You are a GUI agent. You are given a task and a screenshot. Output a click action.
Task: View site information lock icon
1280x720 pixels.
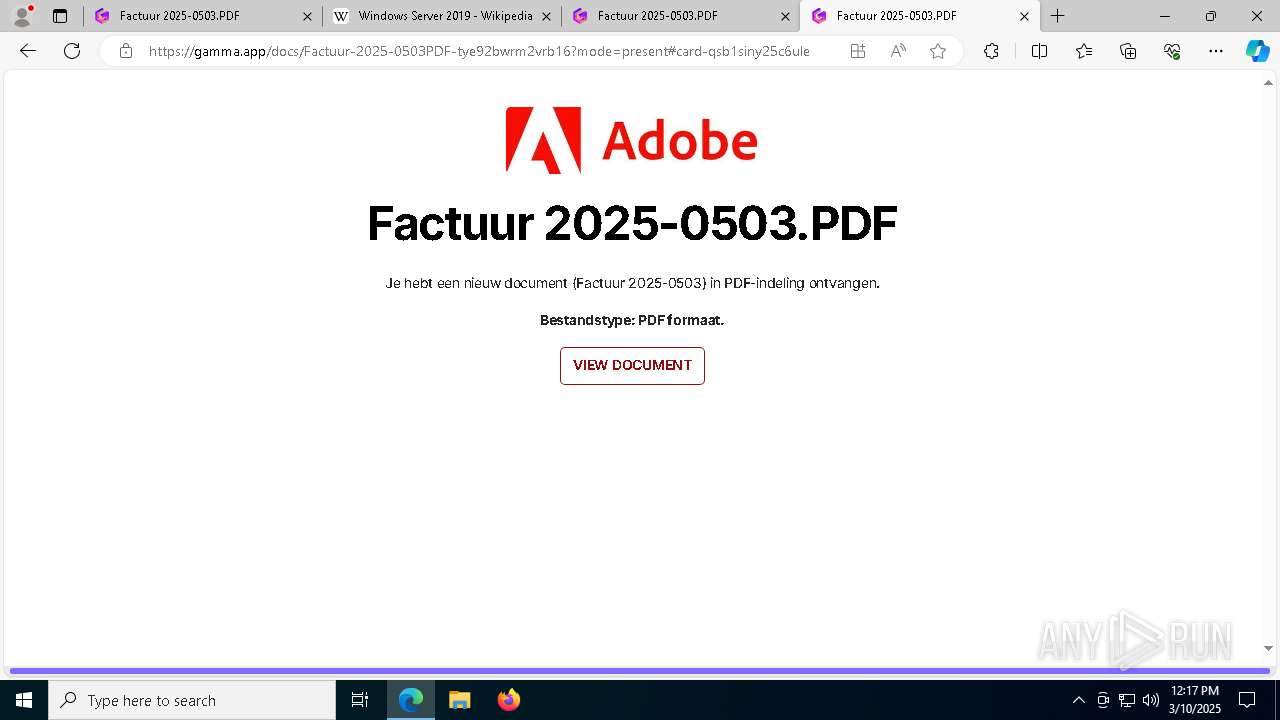point(126,51)
